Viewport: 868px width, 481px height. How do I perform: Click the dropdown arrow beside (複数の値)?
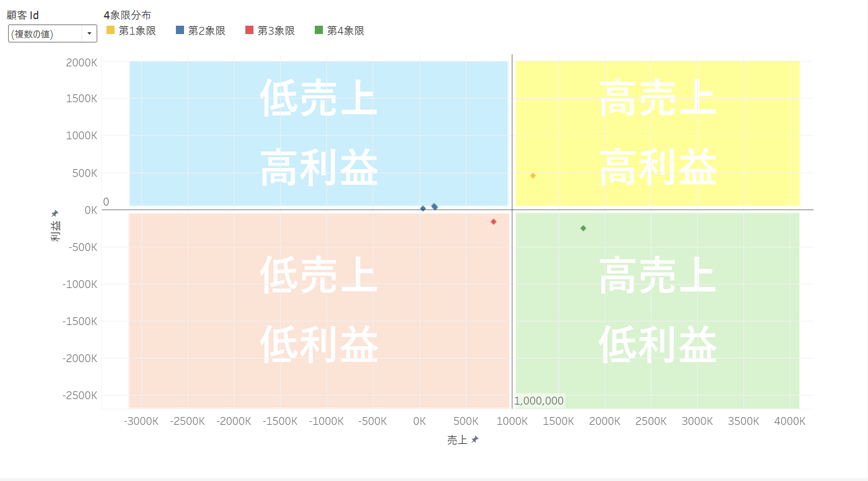click(x=89, y=34)
